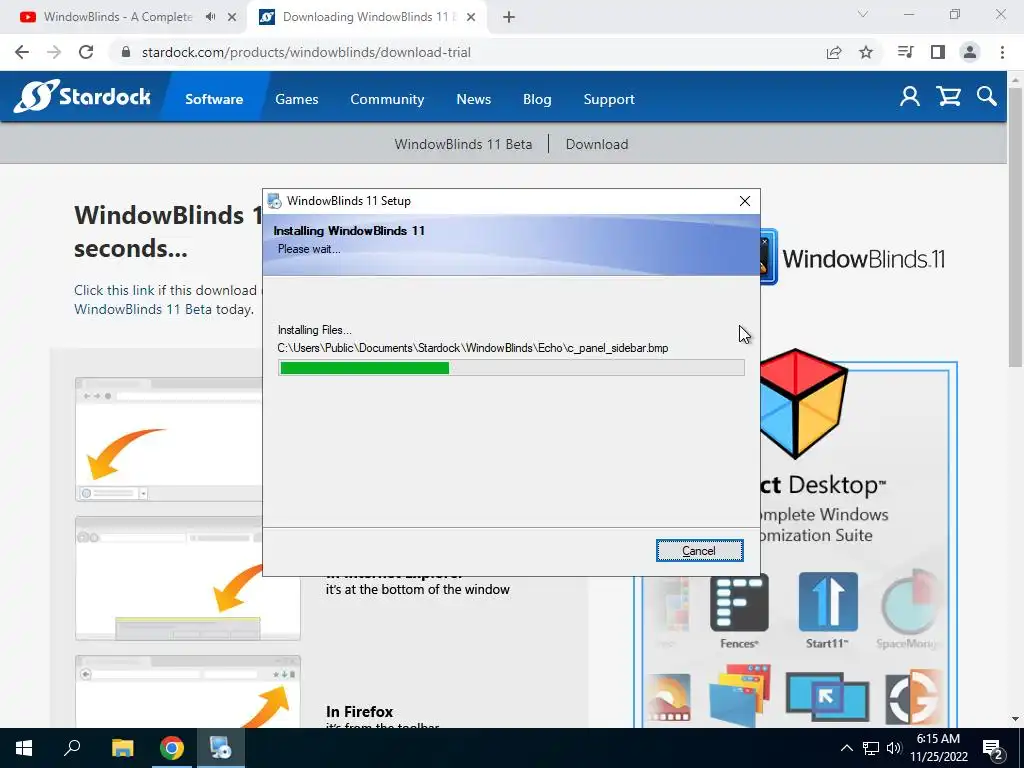1024x768 pixels.
Task: Open the Software menu
Action: pyautogui.click(x=214, y=99)
